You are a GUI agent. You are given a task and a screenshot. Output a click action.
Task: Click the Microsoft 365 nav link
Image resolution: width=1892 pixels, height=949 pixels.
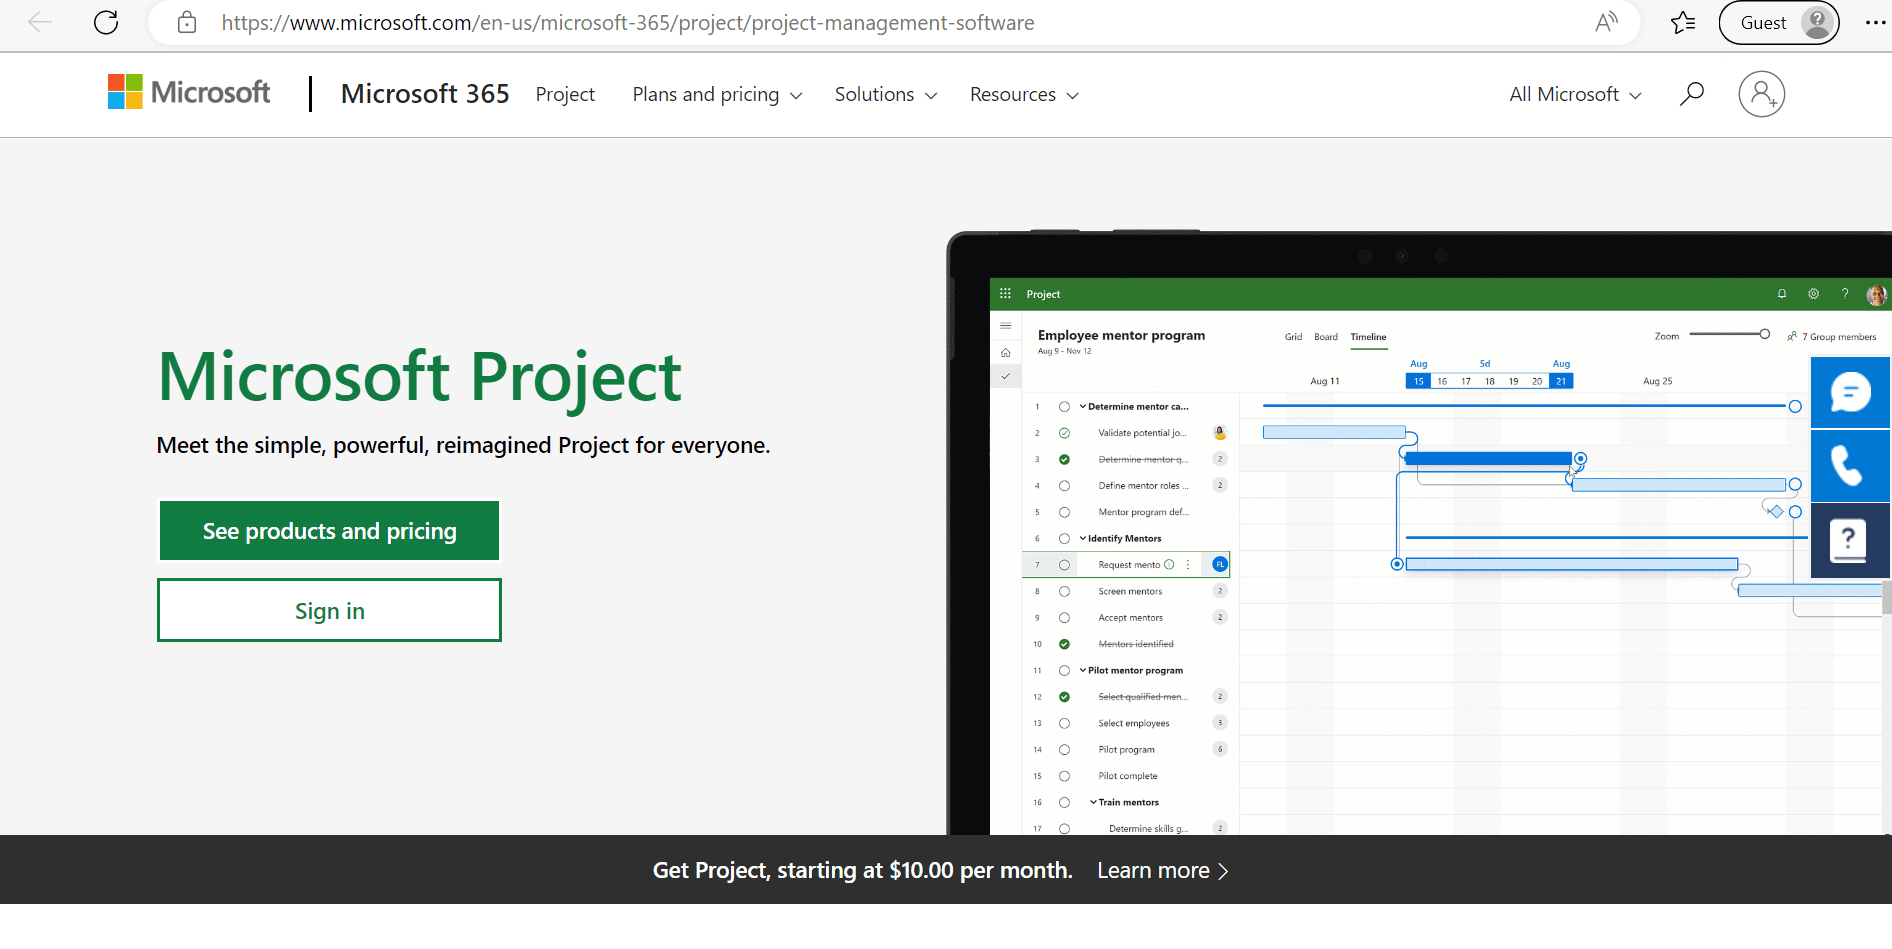pyautogui.click(x=425, y=94)
